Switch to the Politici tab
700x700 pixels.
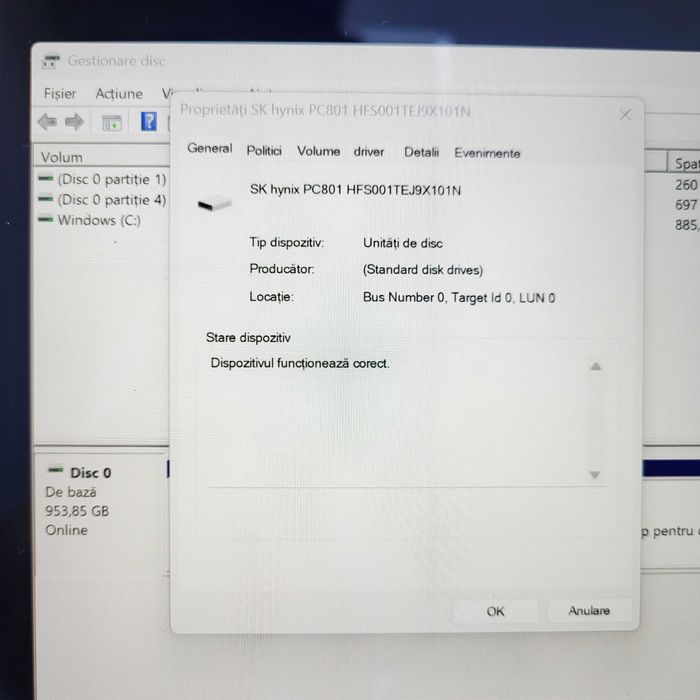click(264, 151)
